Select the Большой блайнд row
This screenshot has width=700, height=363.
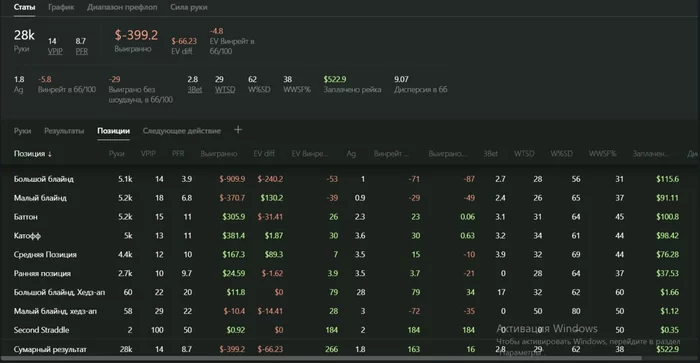tap(350, 179)
